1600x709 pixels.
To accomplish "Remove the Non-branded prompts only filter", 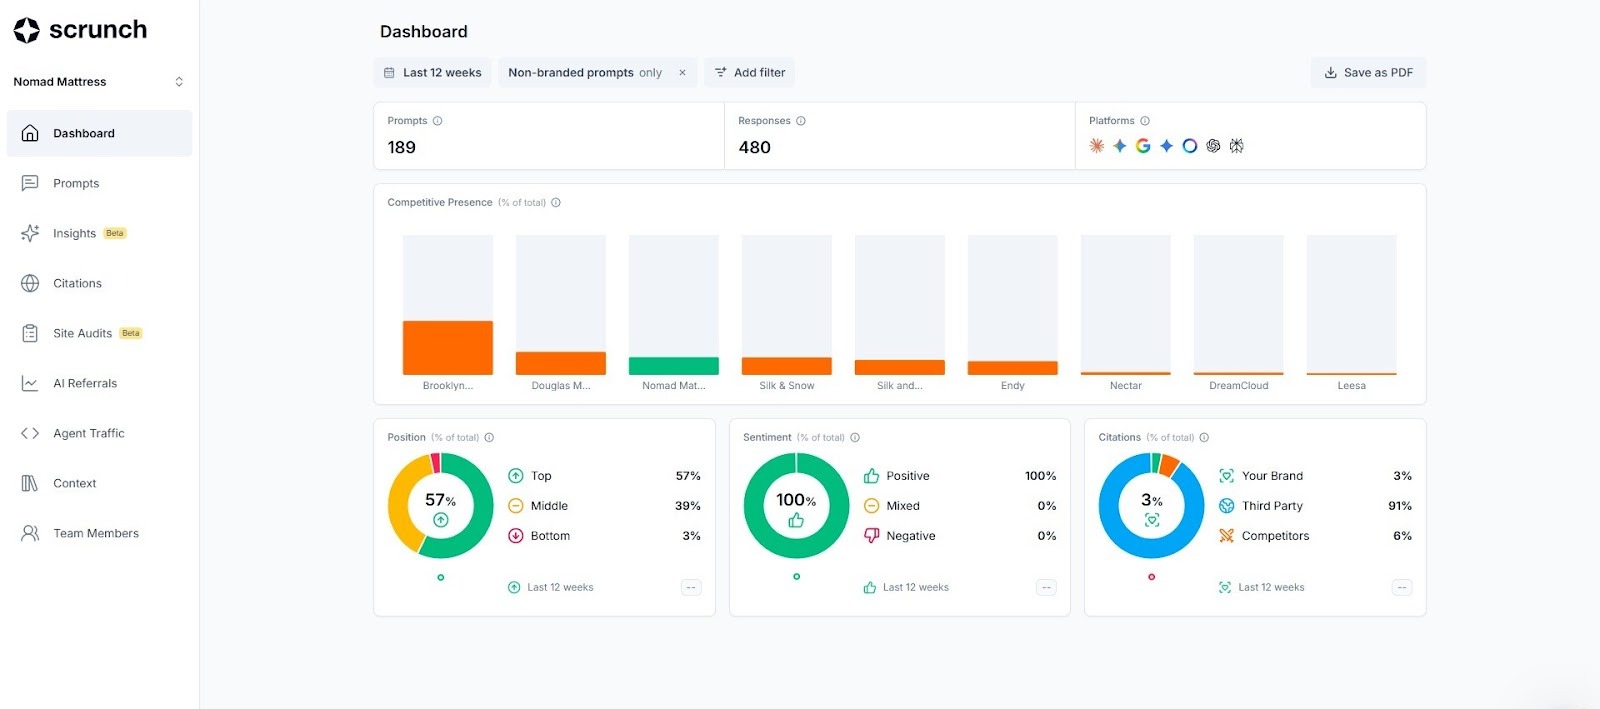I will point(682,73).
